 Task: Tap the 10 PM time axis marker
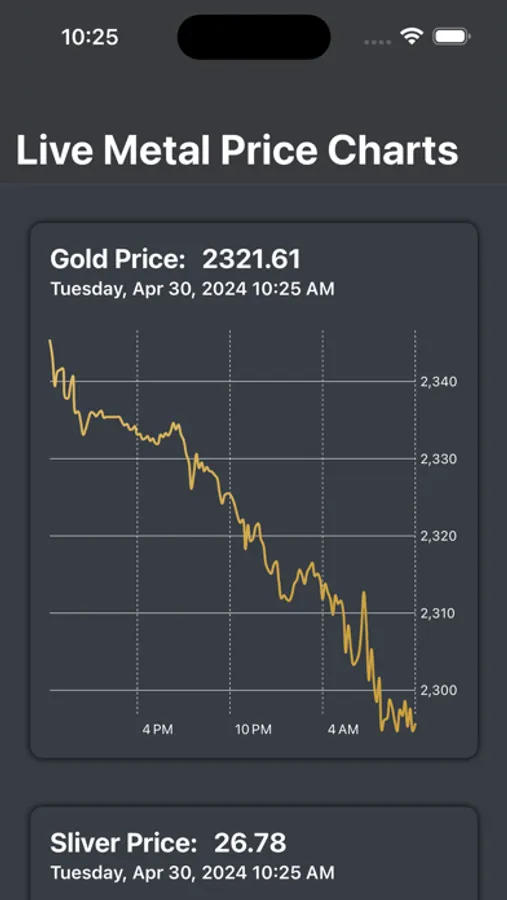coord(253,730)
